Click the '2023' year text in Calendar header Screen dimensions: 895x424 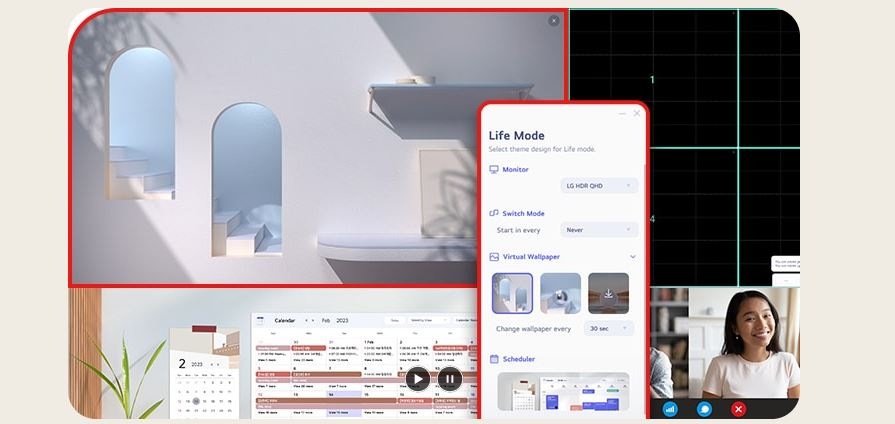pos(342,321)
